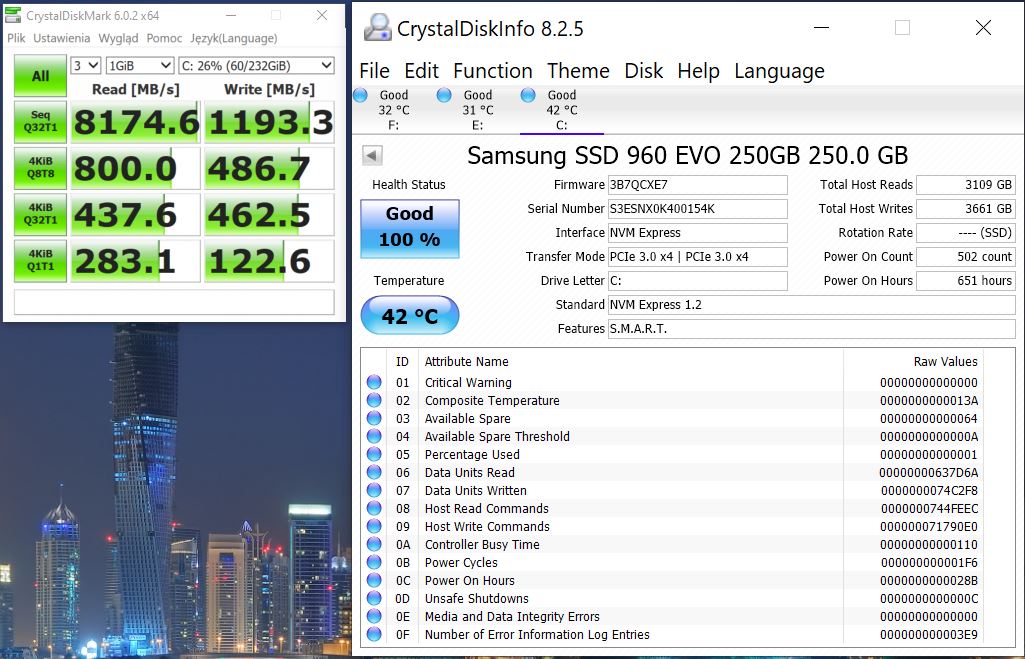
Task: Click status orb for Data Units Written row
Action: [374, 490]
